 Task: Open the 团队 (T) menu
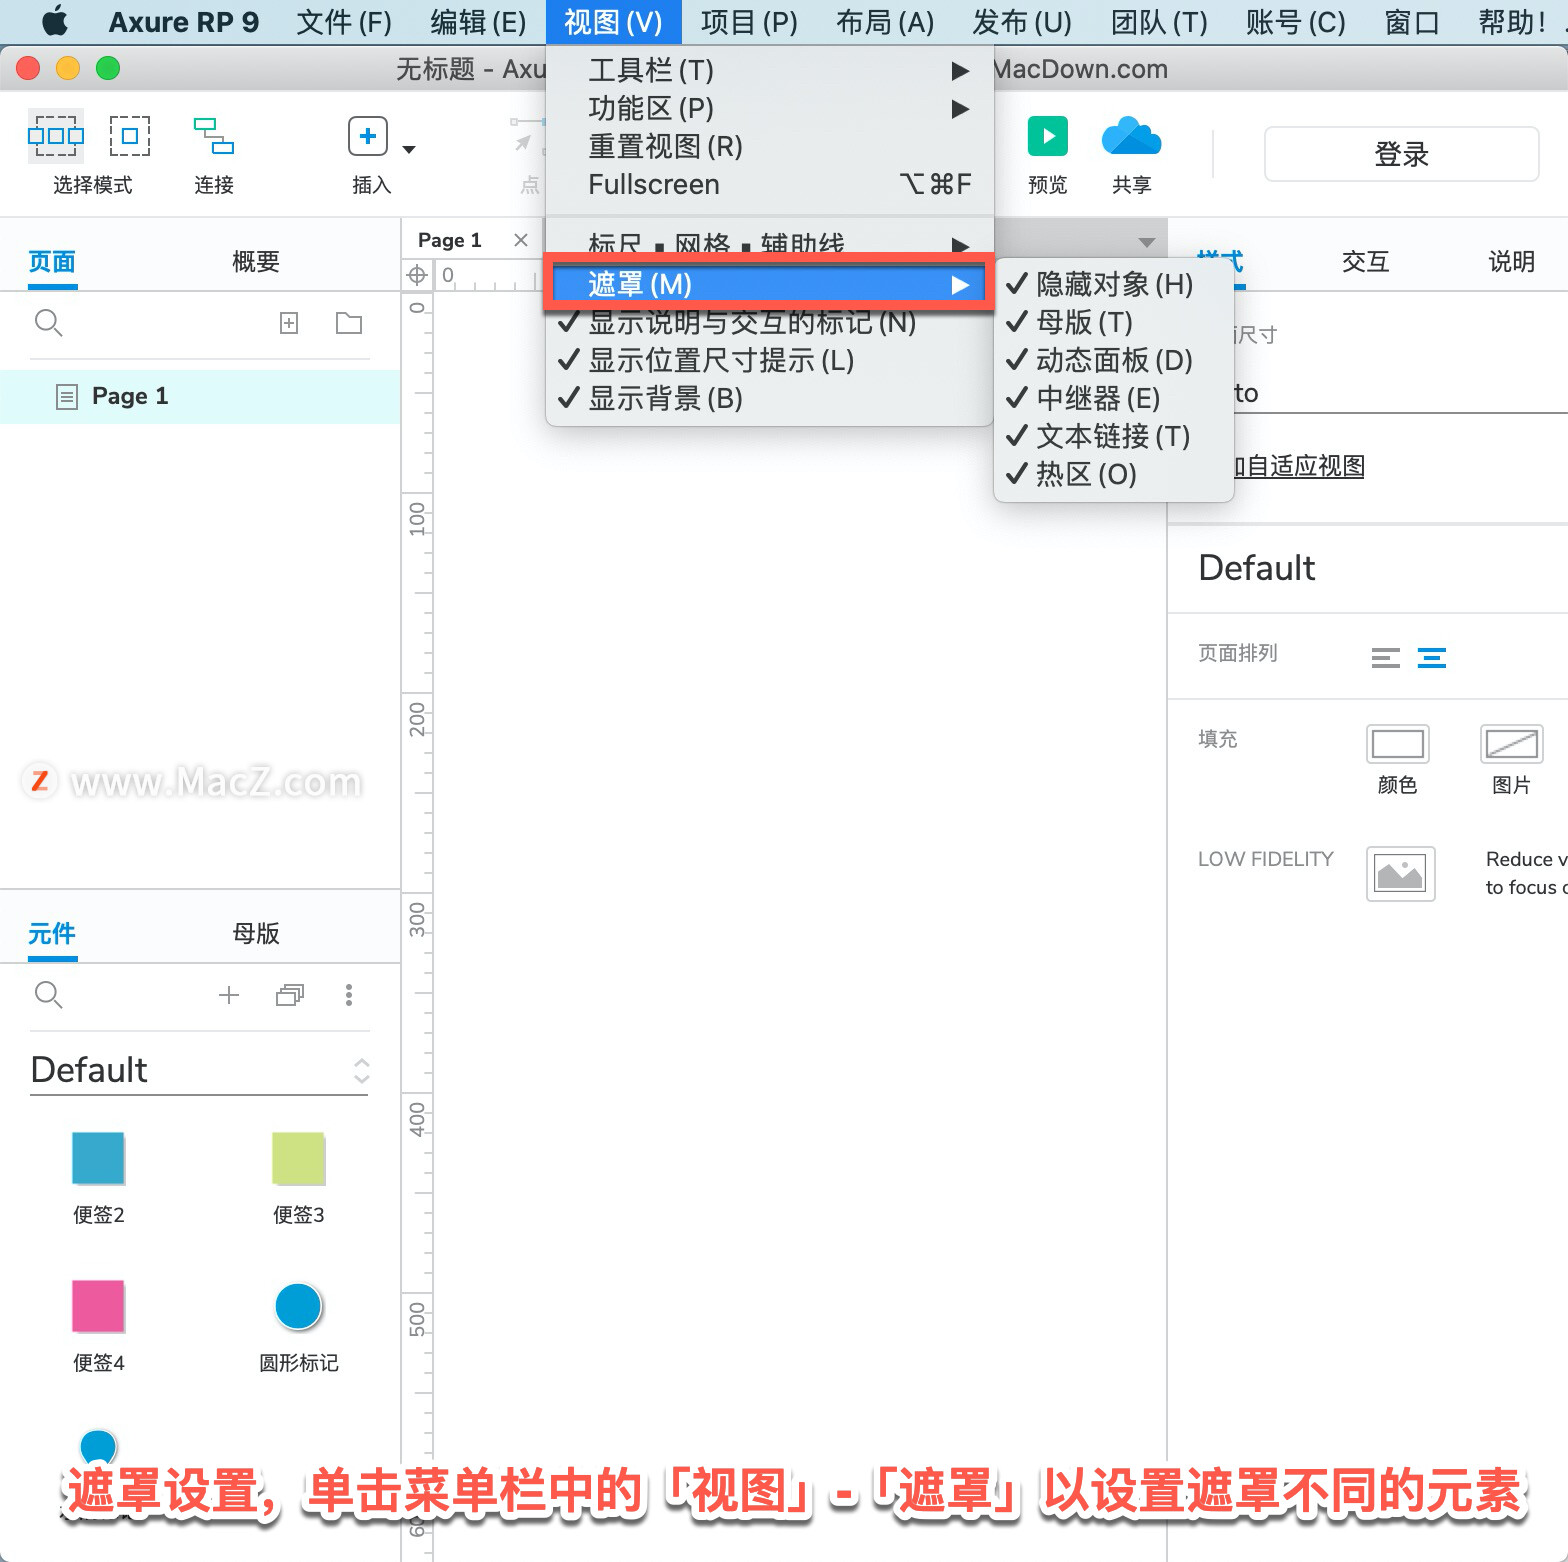click(x=1159, y=21)
